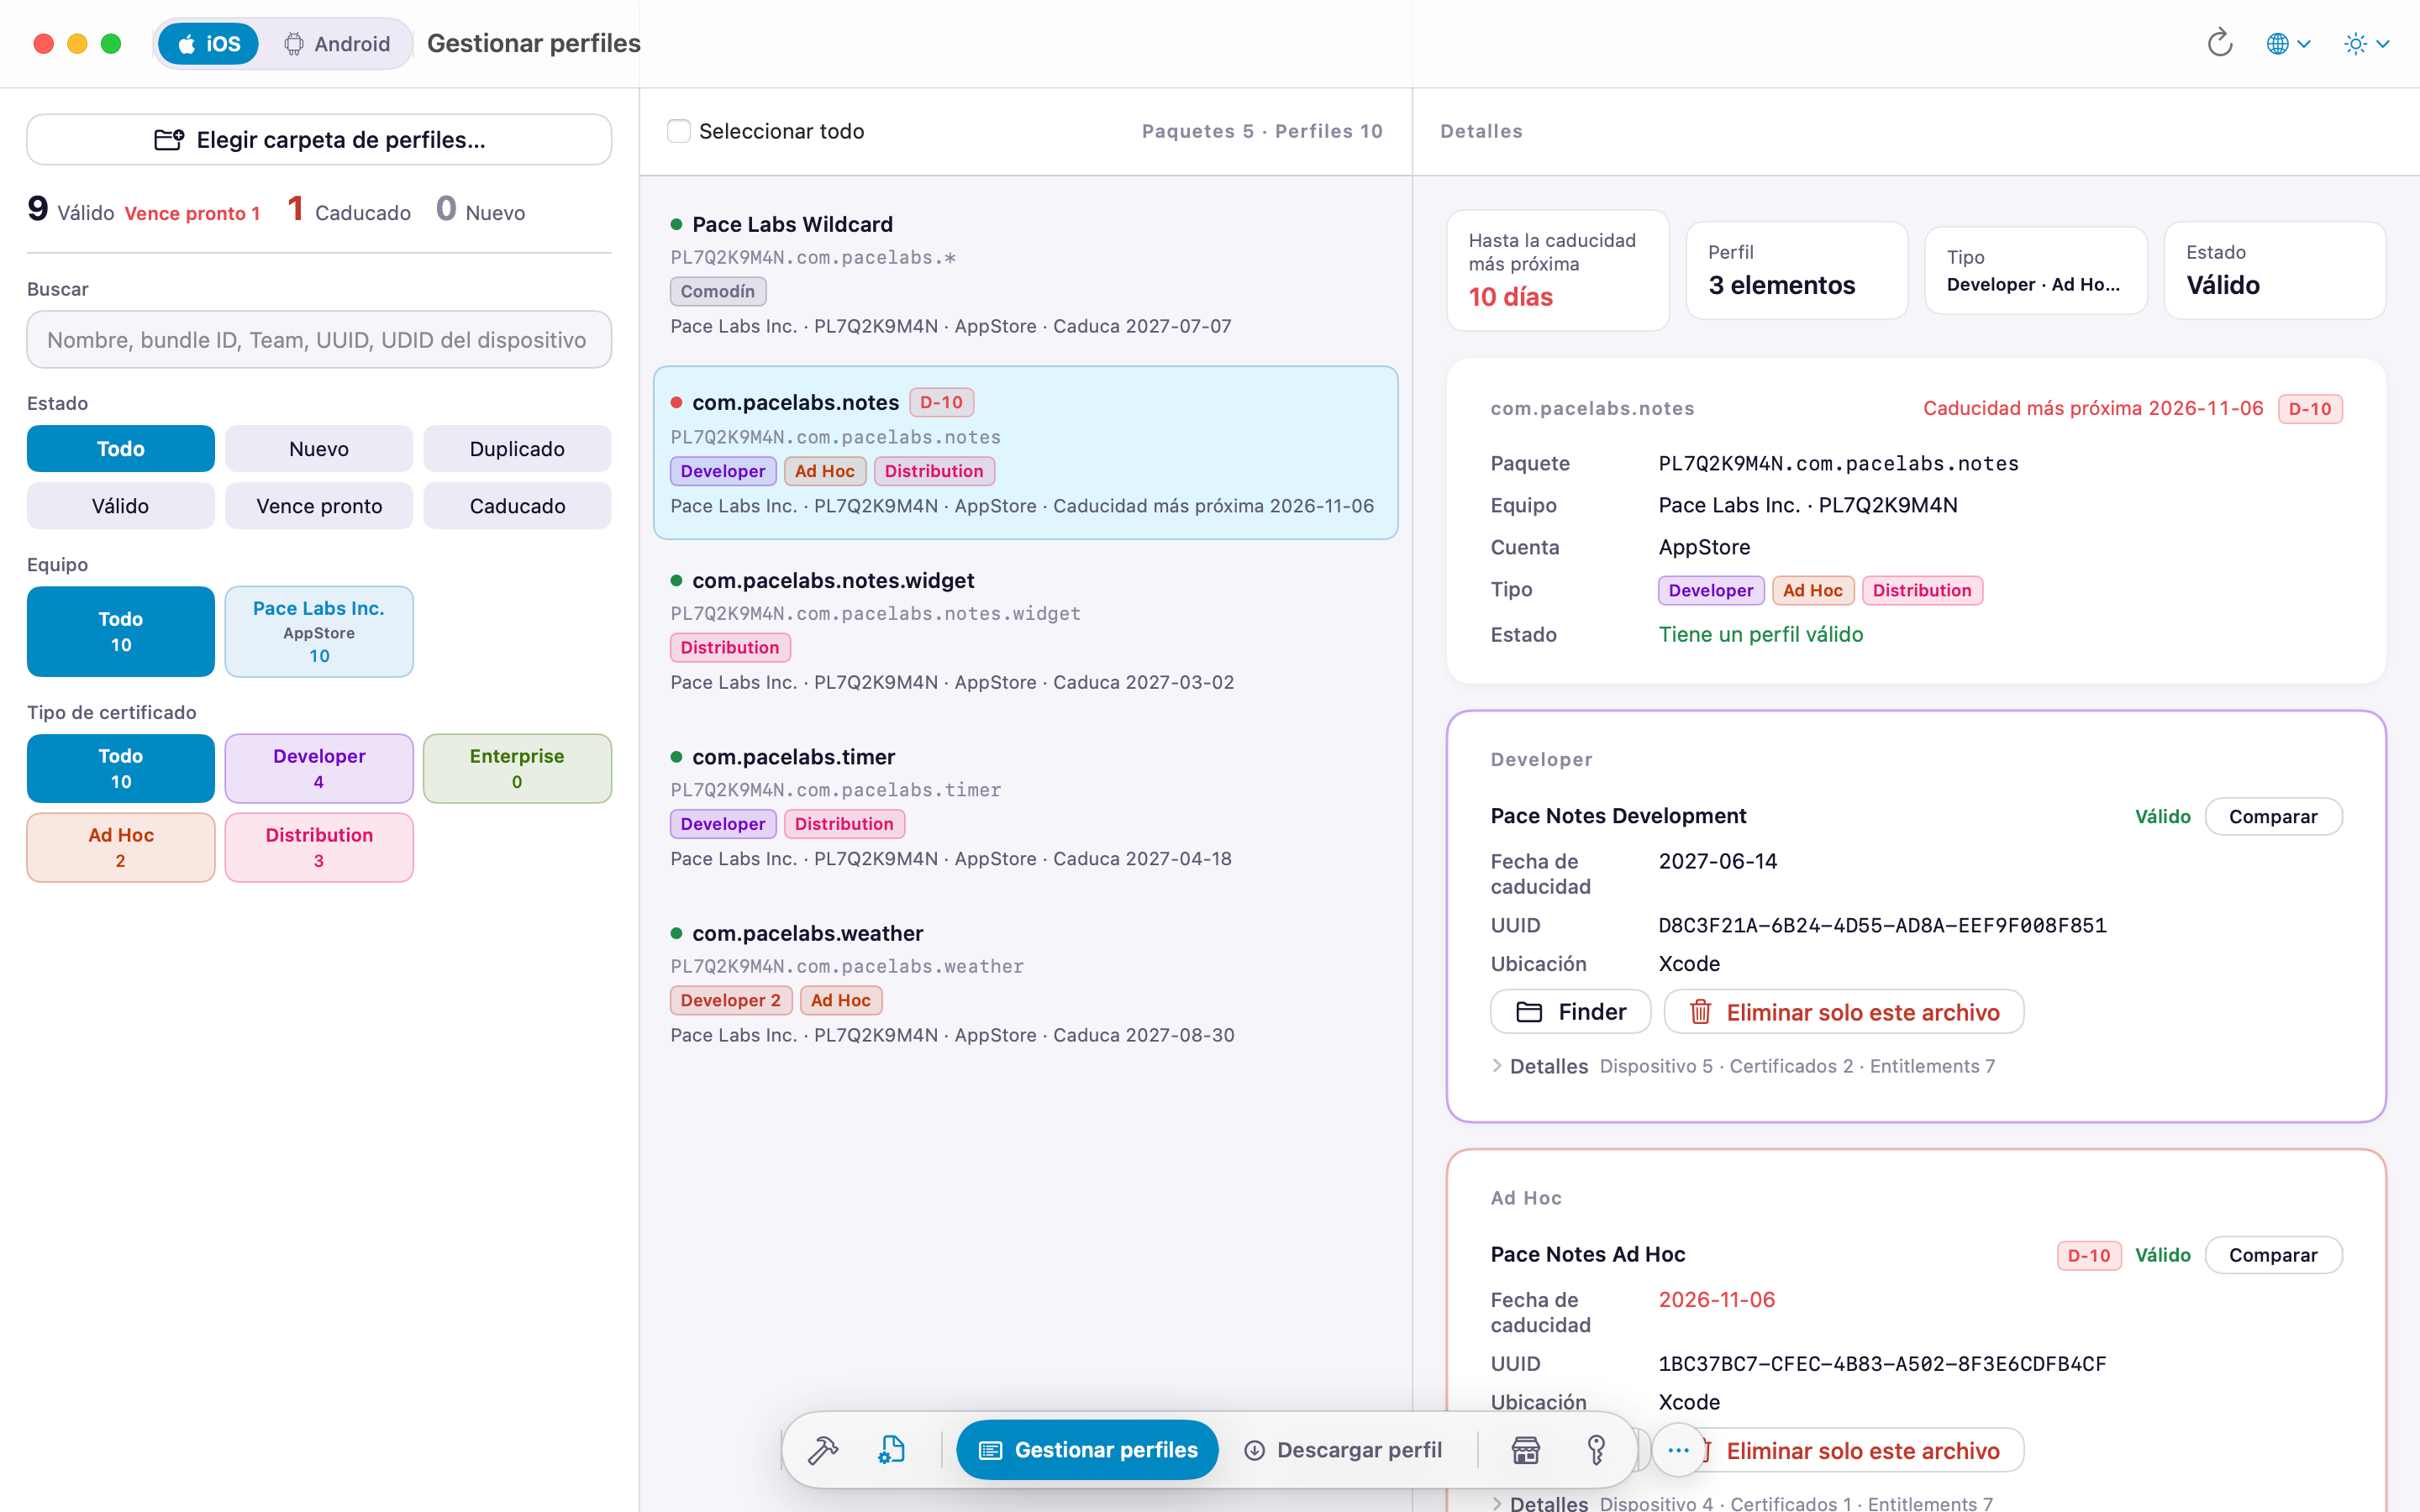Screen dimensions: 2420x1512
Task: Select com.pacelabs.timer package row
Action: [x=1025, y=806]
